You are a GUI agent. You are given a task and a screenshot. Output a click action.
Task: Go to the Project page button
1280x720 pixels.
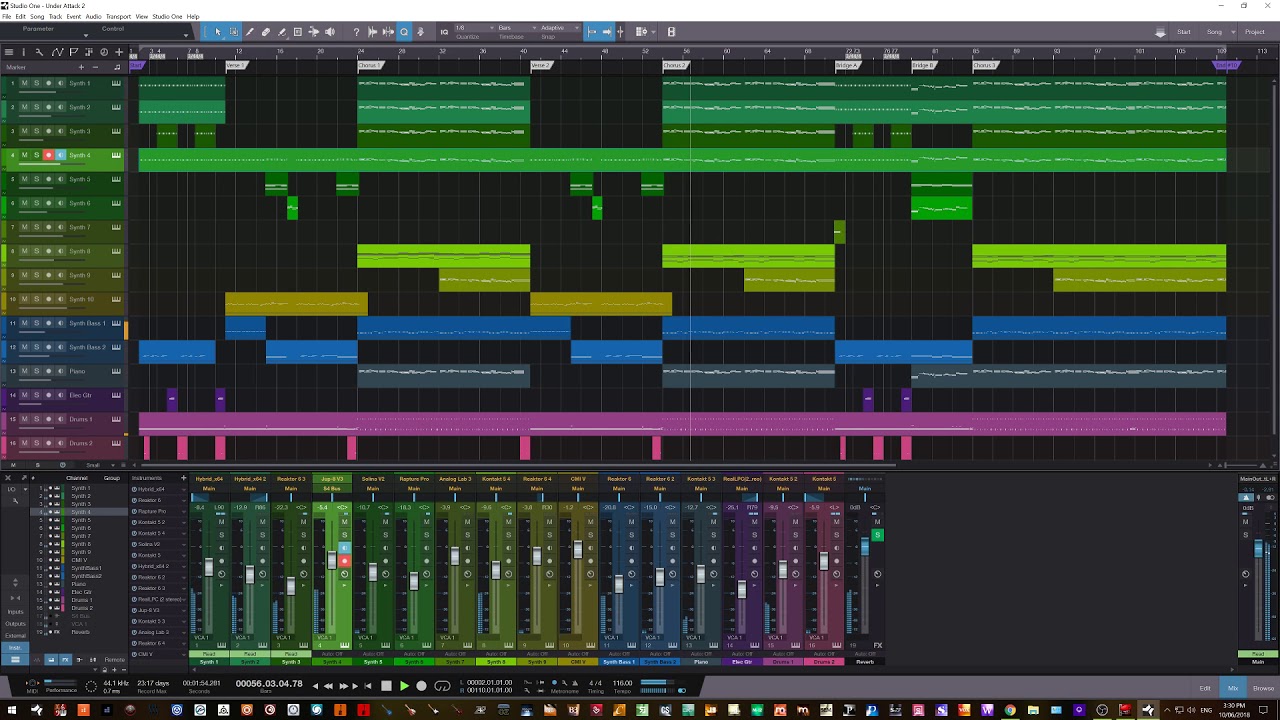tap(1254, 32)
